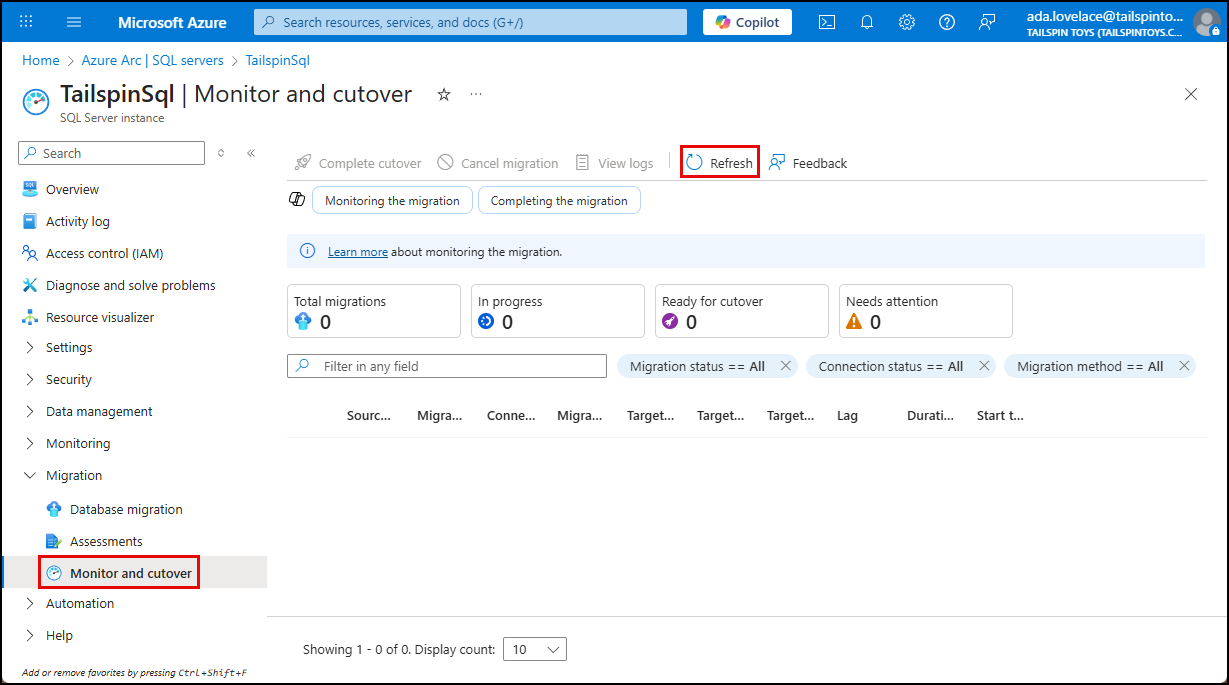Viewport: 1229px width, 685px height.
Task: Click the Learn more link
Action: pyautogui.click(x=357, y=252)
